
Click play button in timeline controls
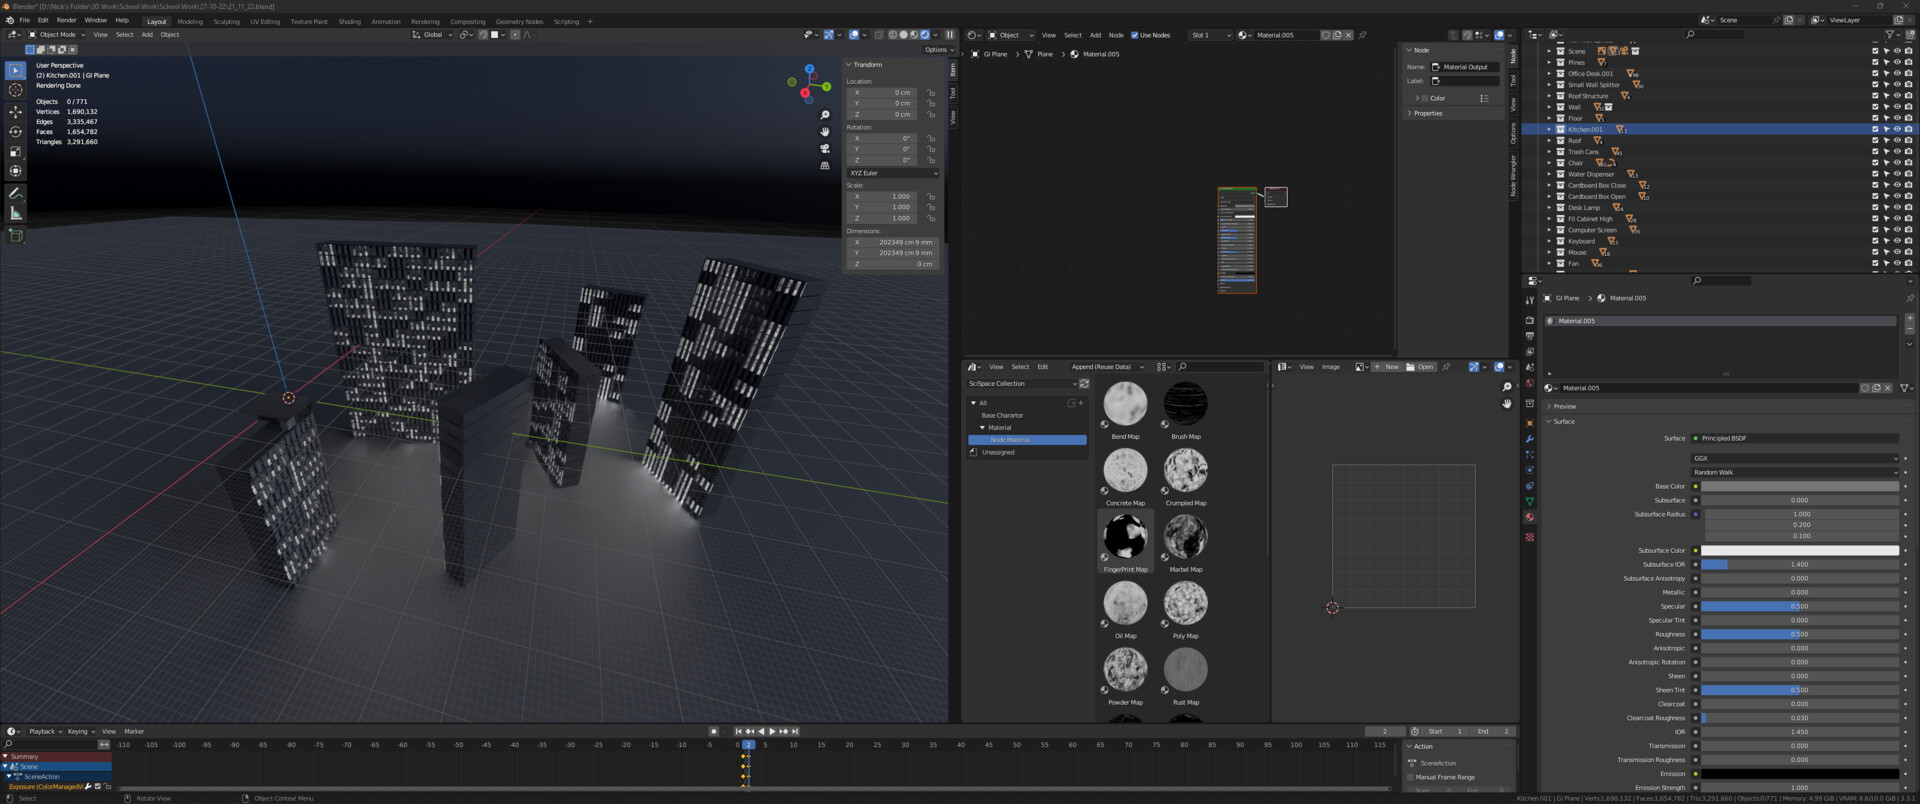(772, 731)
